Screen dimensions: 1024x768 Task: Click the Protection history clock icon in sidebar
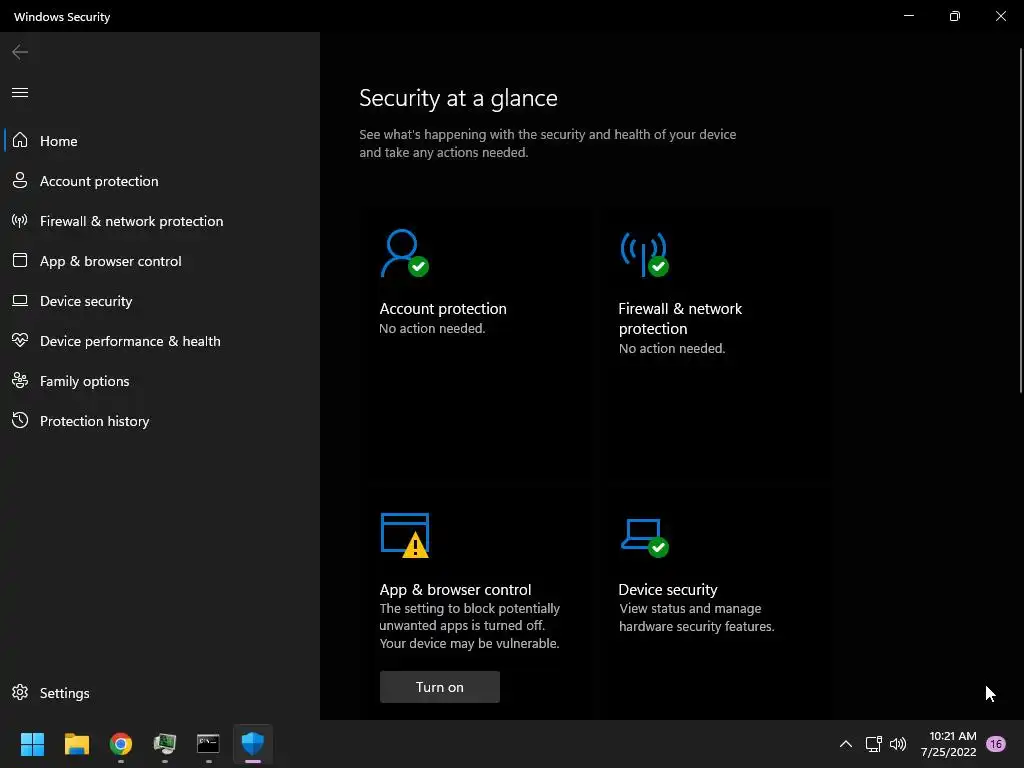[x=20, y=420]
